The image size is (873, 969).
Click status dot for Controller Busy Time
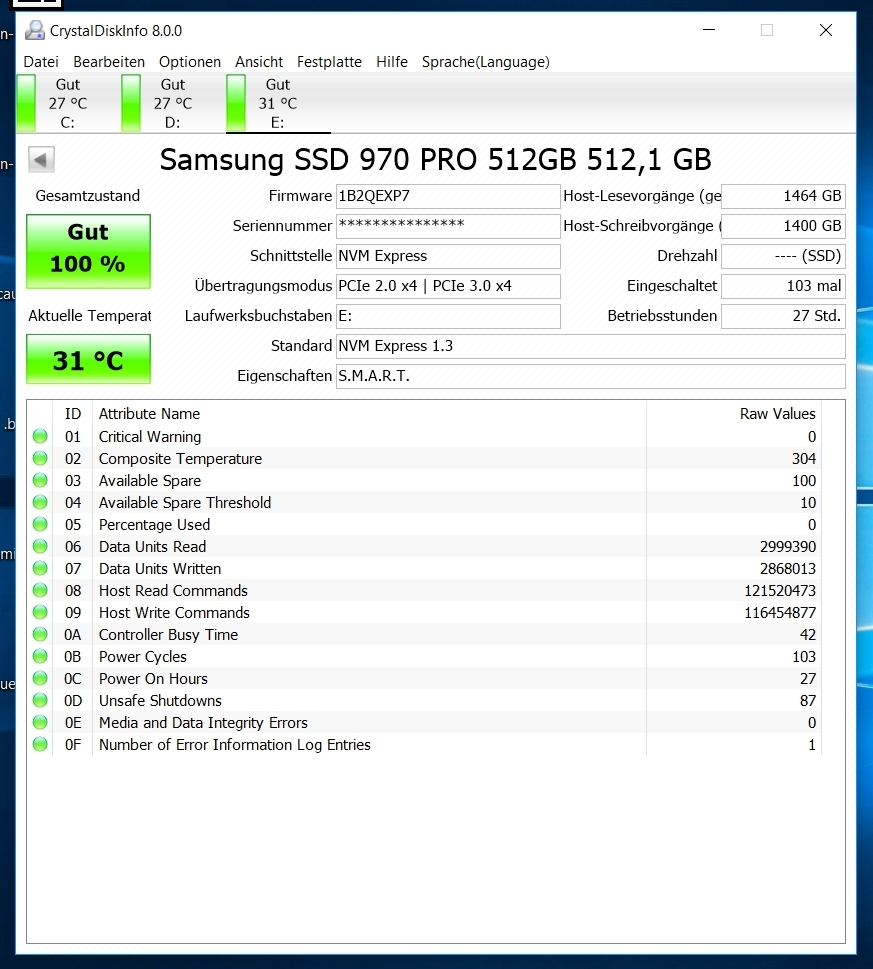point(40,634)
